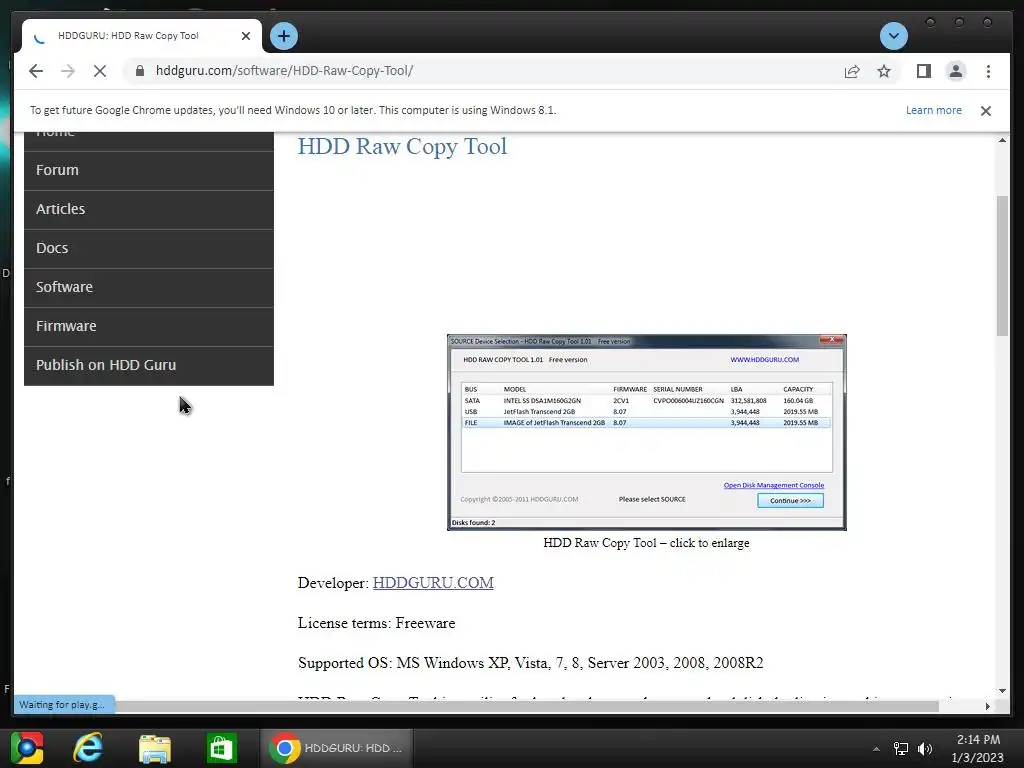The height and width of the screenshot is (768, 1024).
Task: Click the 'License terms: Freeware' text
Action: pyautogui.click(x=376, y=623)
